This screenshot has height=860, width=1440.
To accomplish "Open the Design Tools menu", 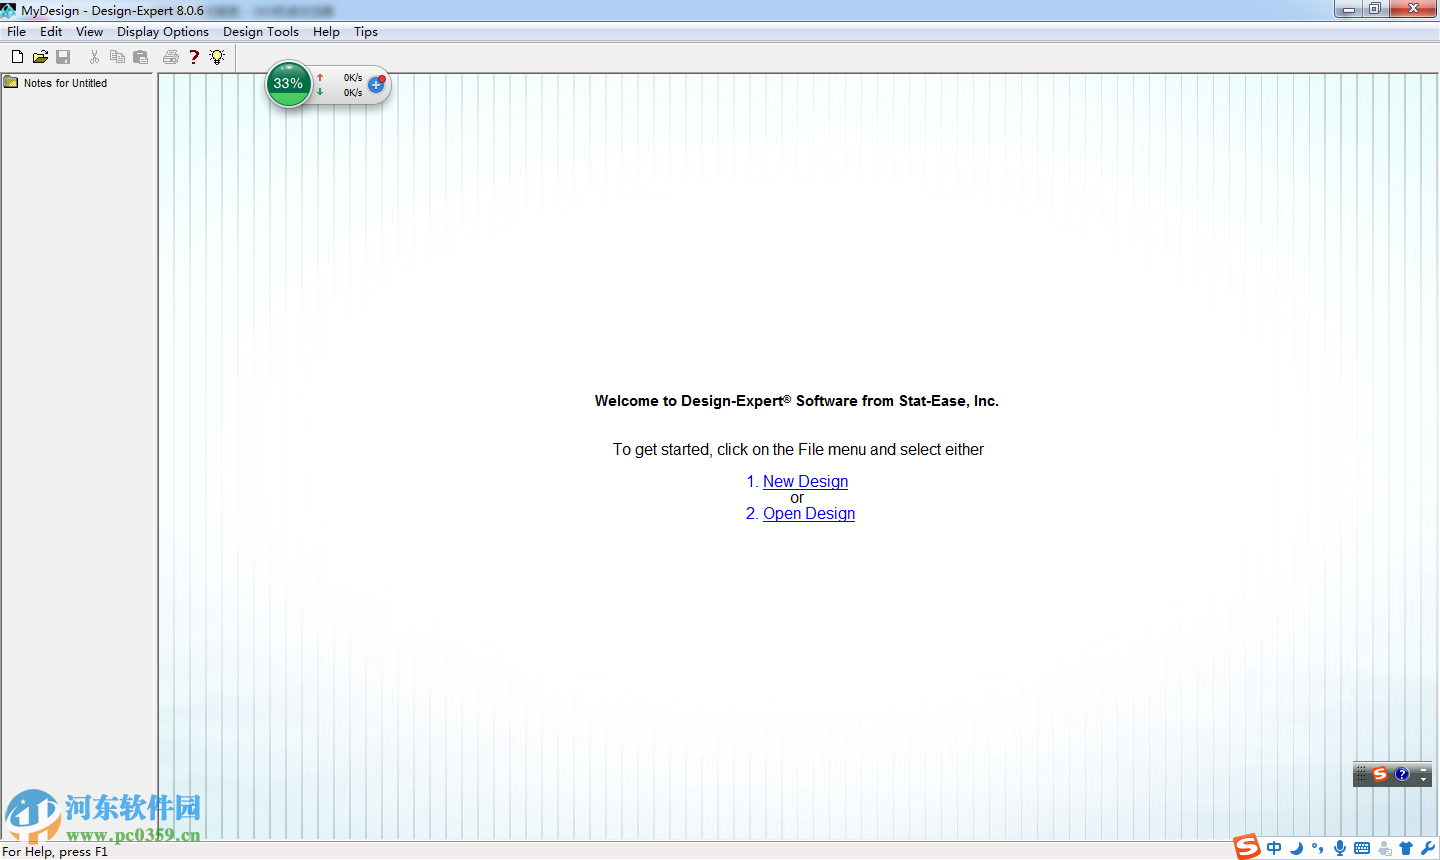I will click(x=261, y=32).
